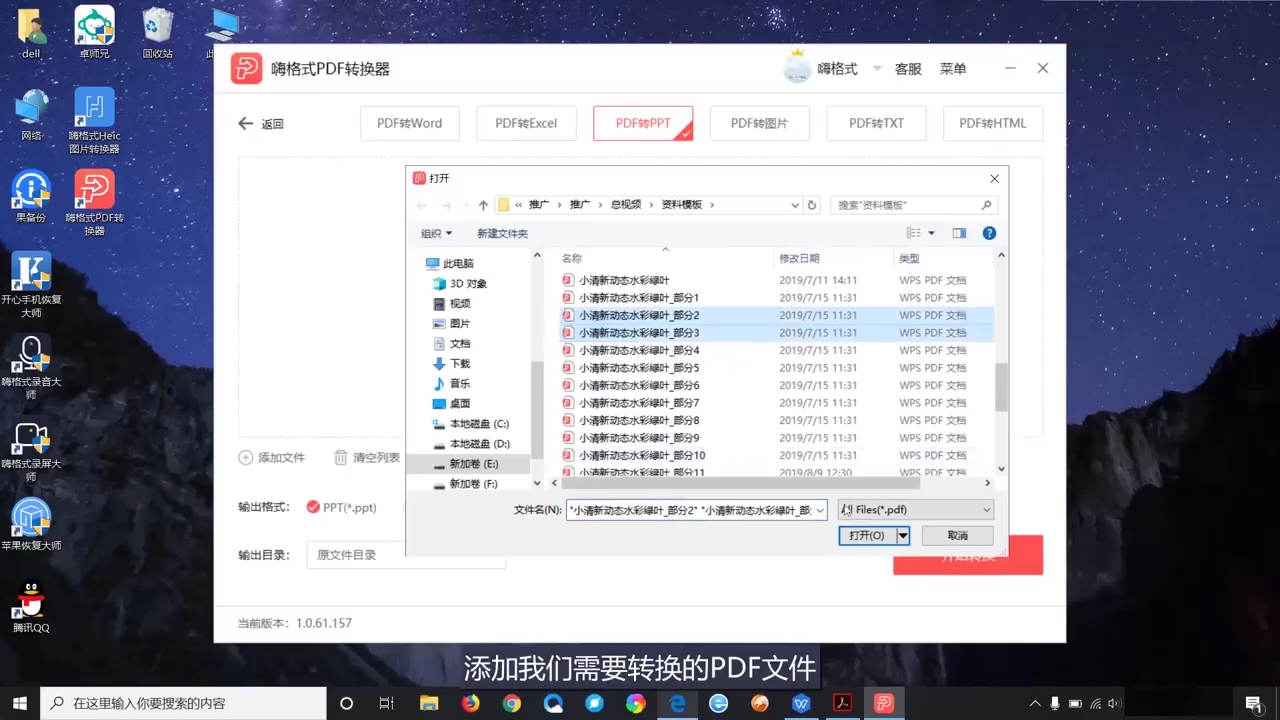This screenshot has width=1280, height=720.
Task: Expand recent locations chevron in dialog navigation
Action: pyautogui.click(x=464, y=205)
